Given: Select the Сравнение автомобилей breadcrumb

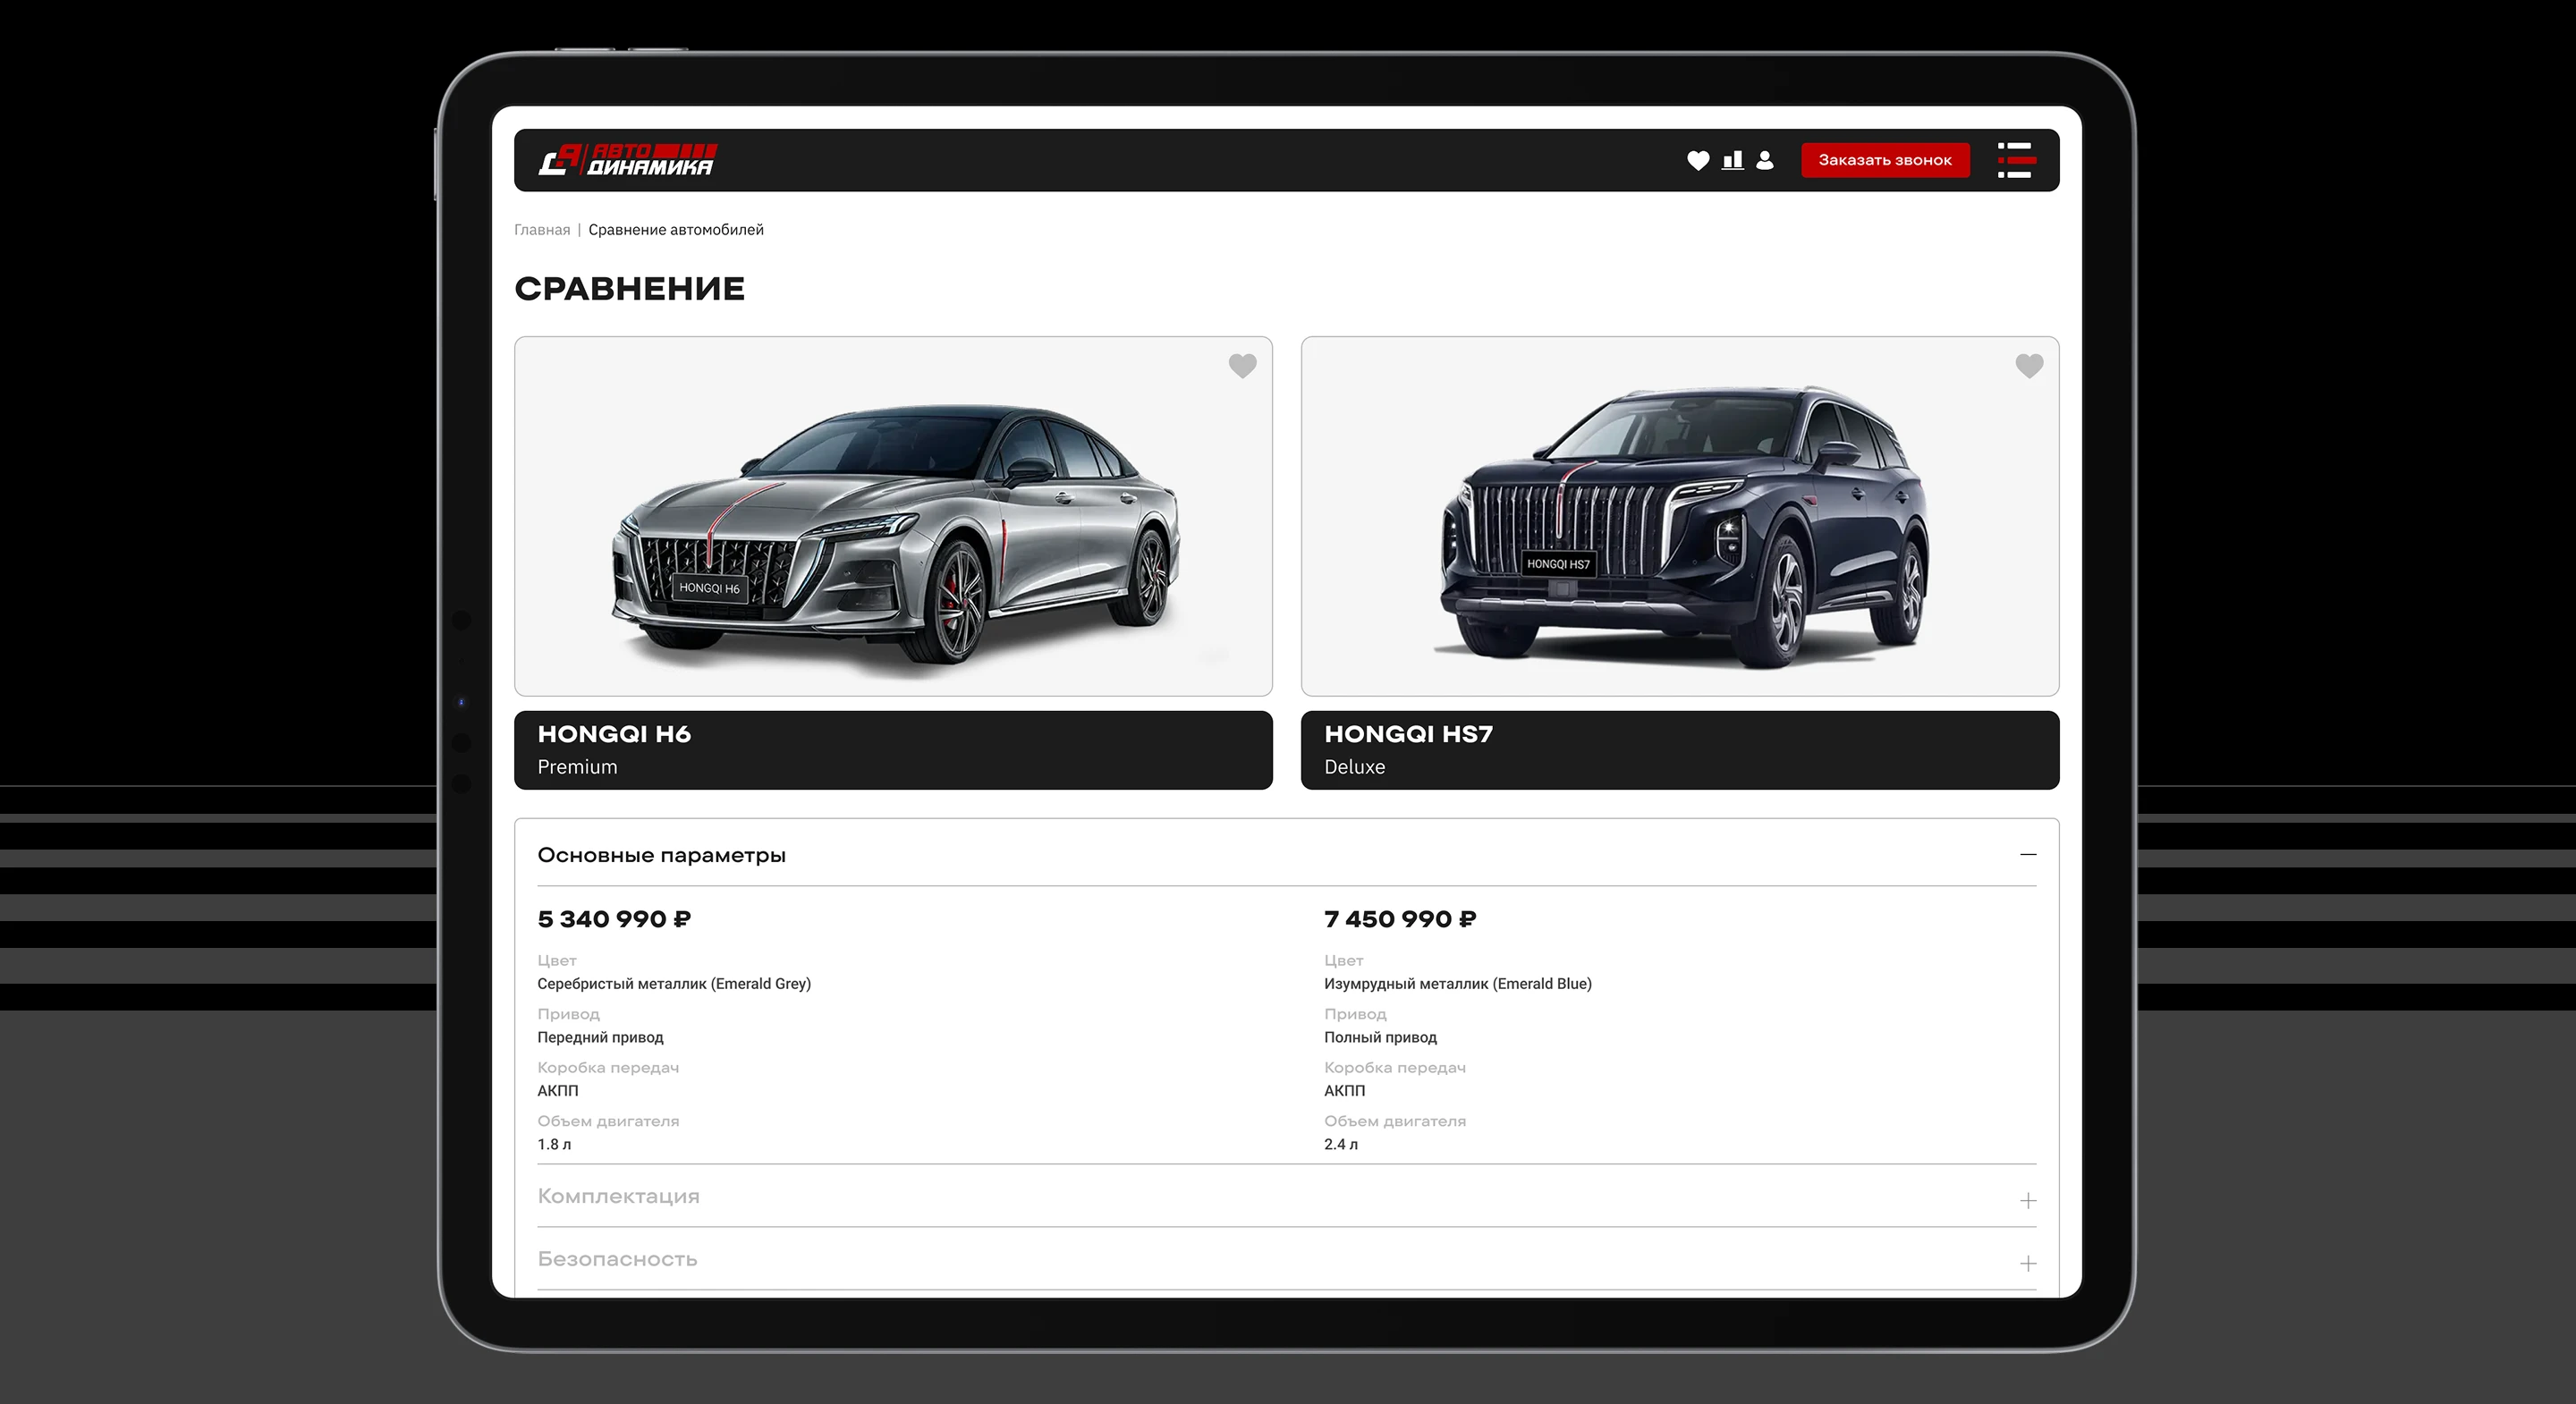Looking at the screenshot, I should (x=674, y=229).
